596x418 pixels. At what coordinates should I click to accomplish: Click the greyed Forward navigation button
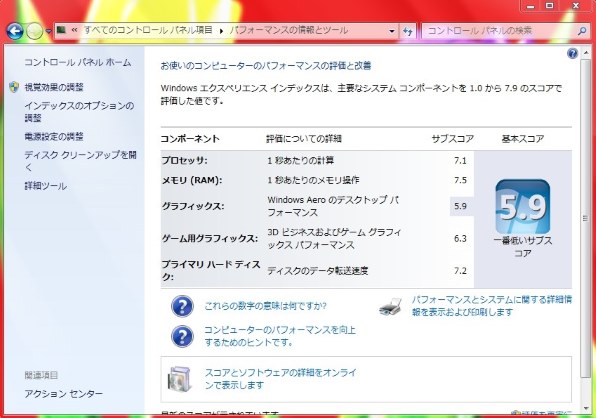[34, 32]
